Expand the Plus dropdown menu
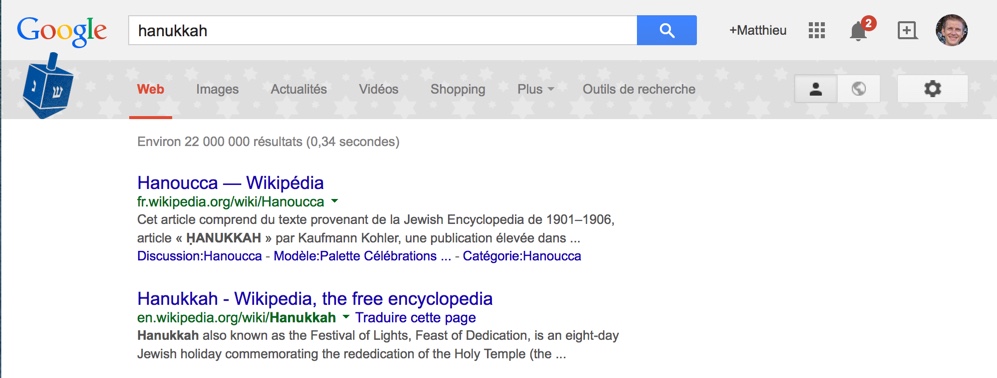Viewport: 997px width, 378px height. [535, 90]
